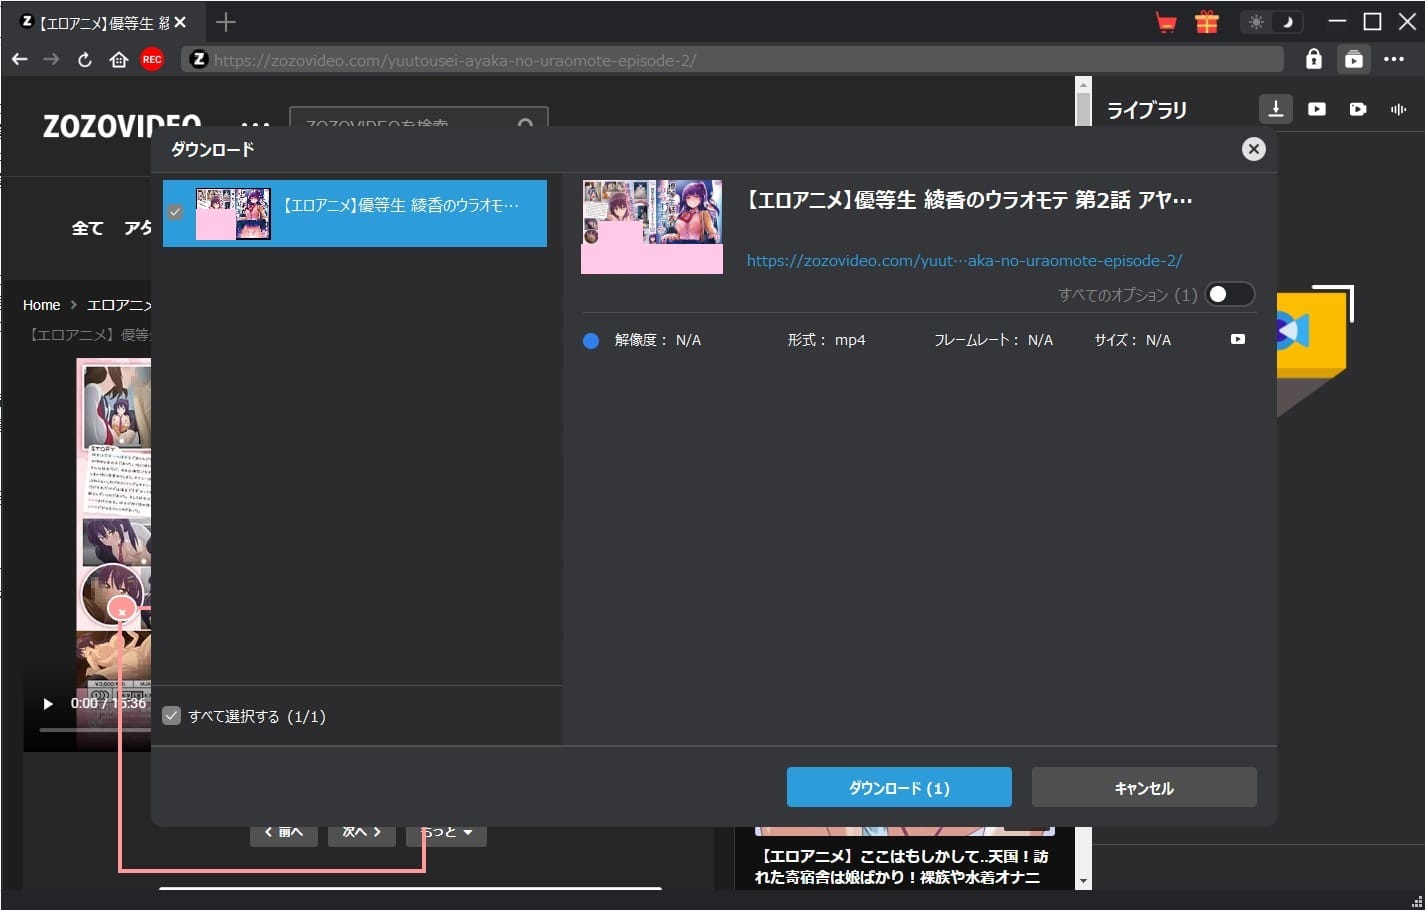
Task: Toggle the すべて選択する checkbox
Action: point(172,716)
